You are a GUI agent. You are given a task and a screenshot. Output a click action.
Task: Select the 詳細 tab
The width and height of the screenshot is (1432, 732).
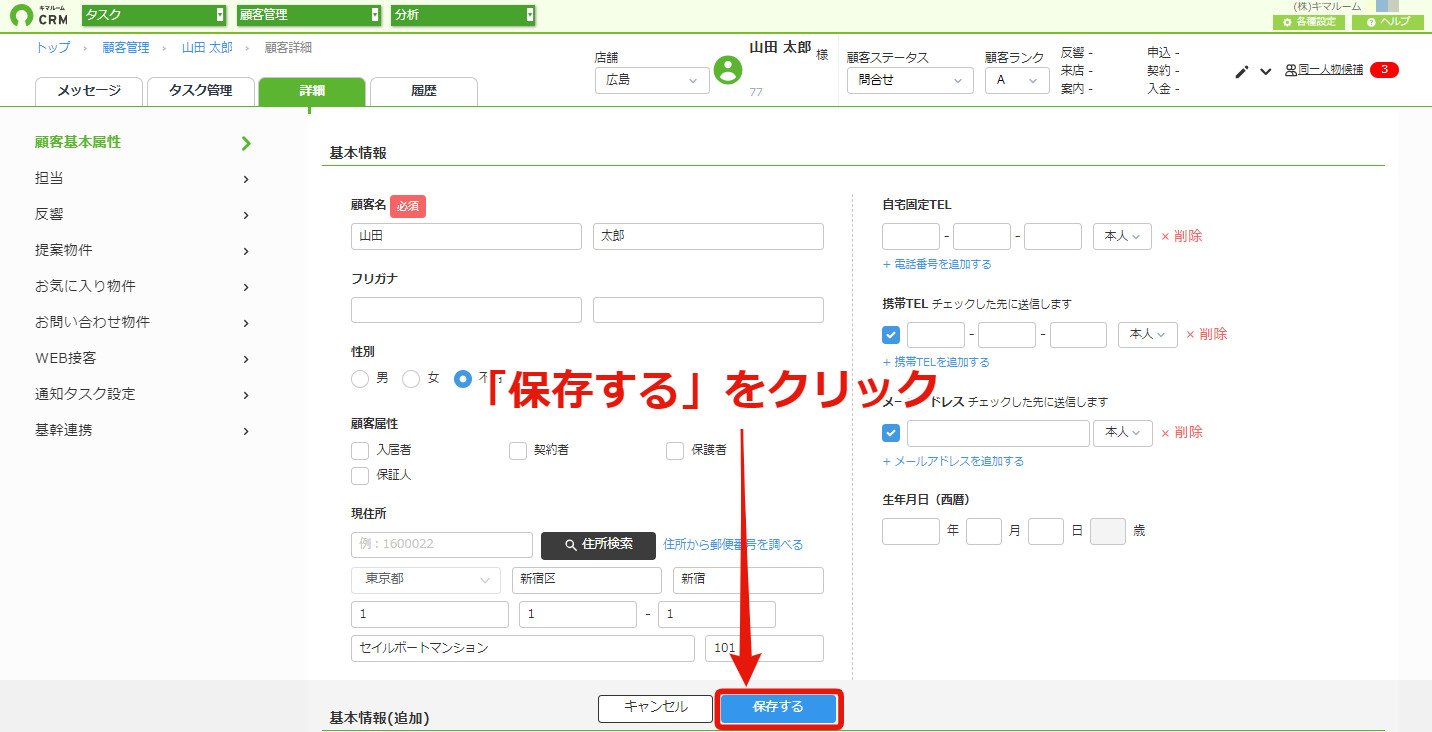click(312, 91)
